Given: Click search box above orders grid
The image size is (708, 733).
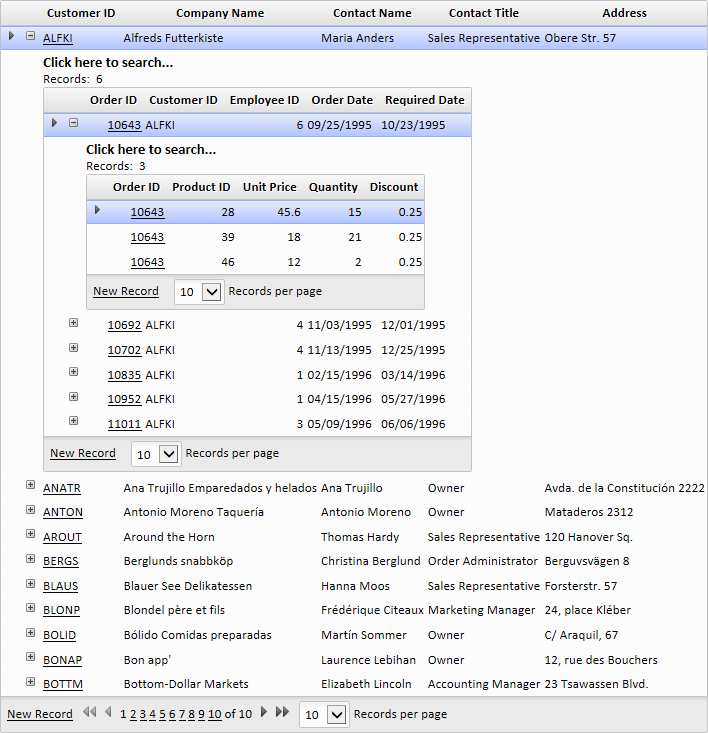Looking at the screenshot, I should [x=108, y=63].
